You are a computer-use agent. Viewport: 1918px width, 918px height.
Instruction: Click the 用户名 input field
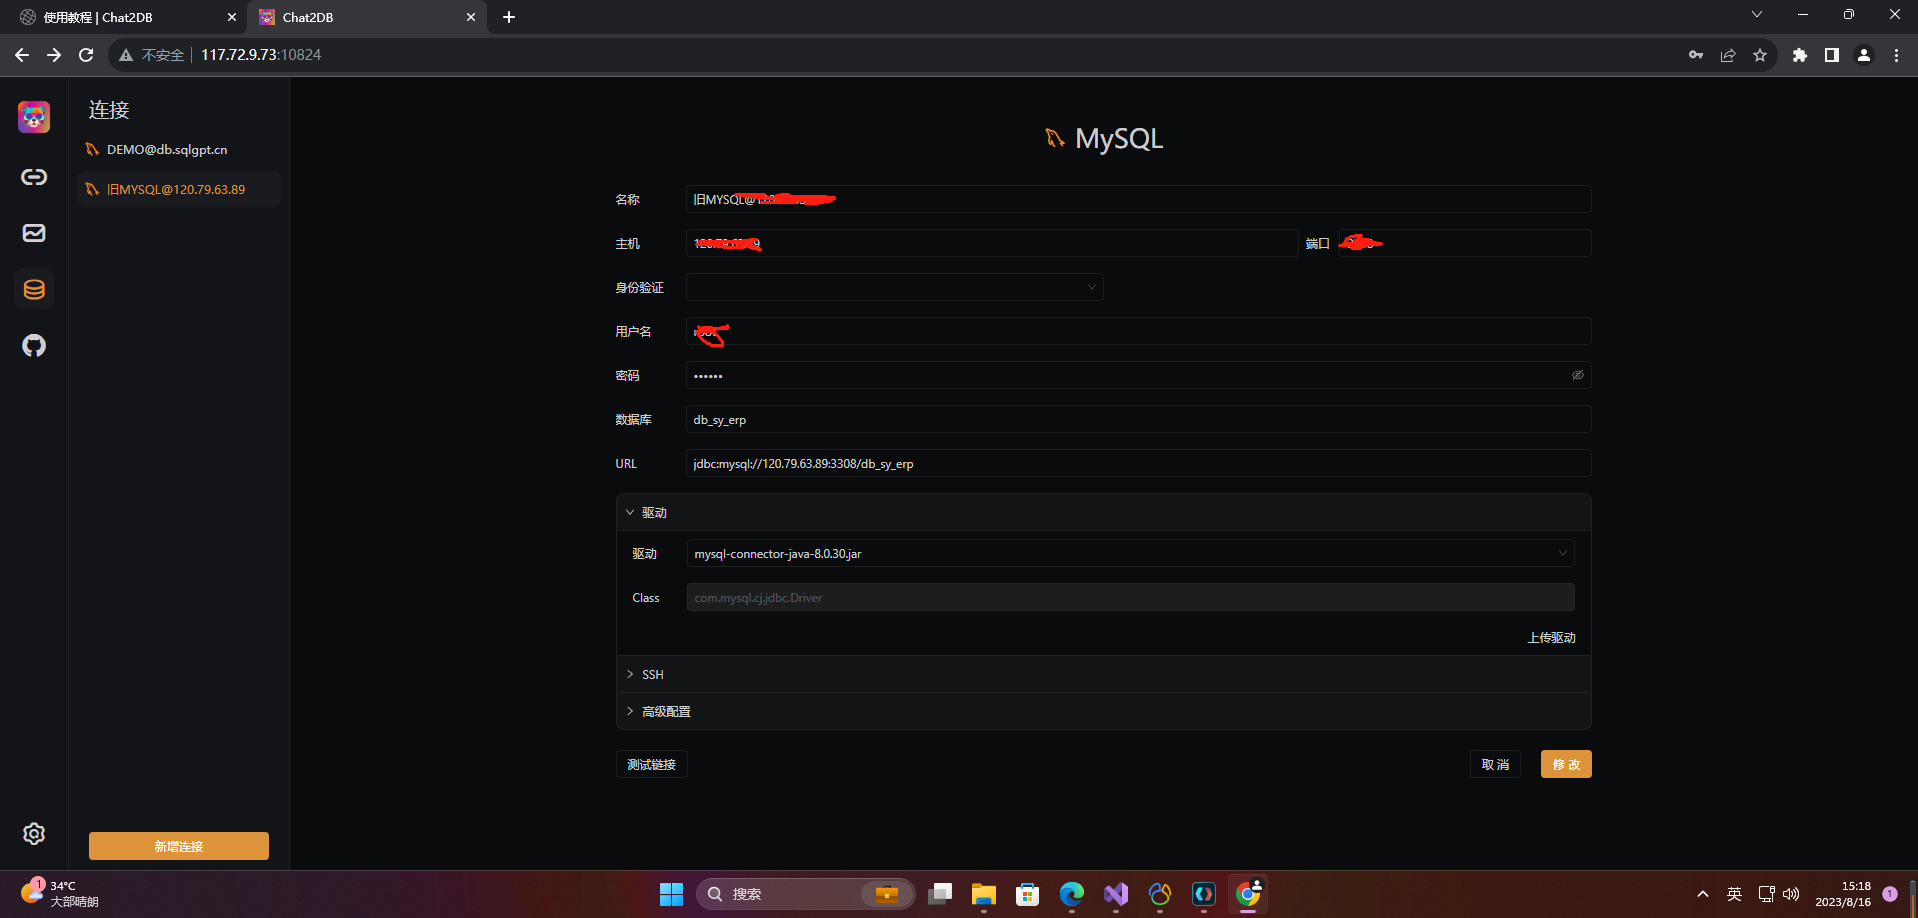coord(1138,331)
